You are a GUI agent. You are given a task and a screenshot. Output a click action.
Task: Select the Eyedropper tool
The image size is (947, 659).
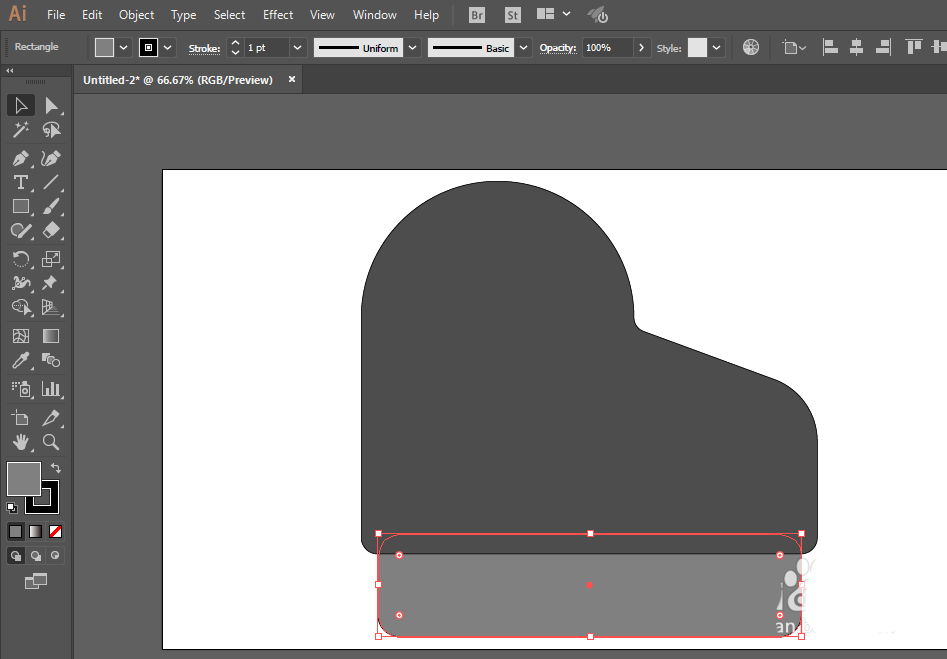pyautogui.click(x=21, y=361)
